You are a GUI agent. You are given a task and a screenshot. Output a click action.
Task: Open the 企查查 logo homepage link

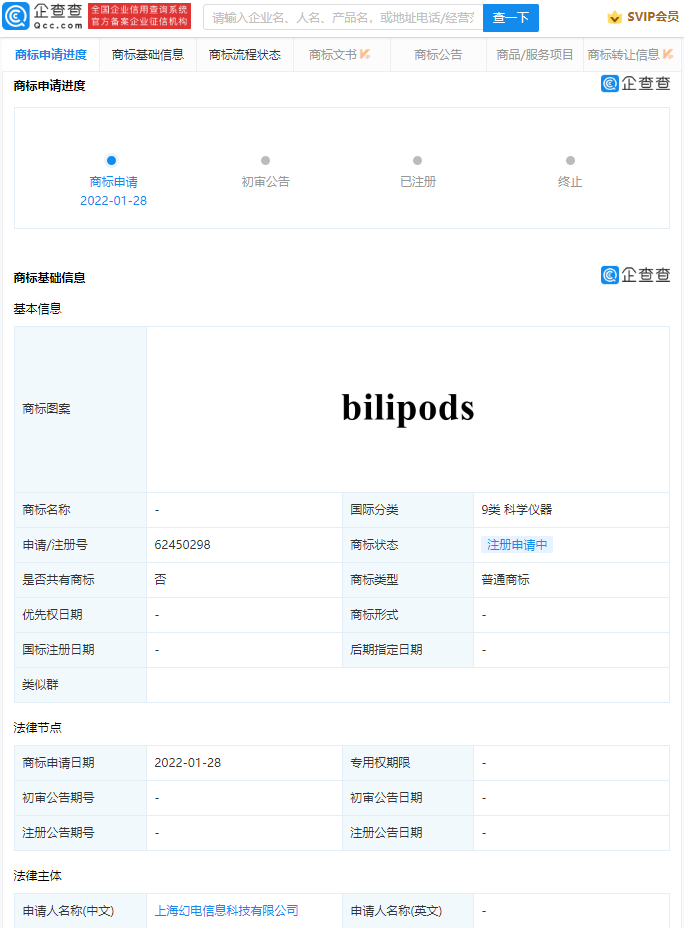43,16
